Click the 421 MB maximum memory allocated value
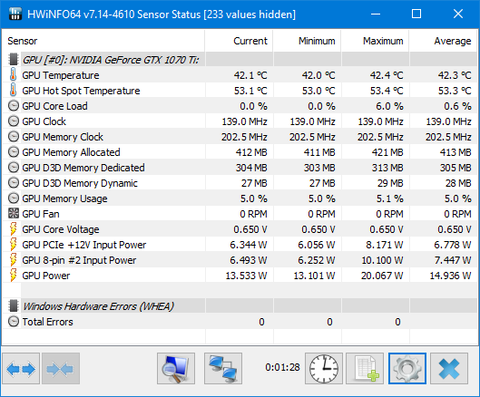The image size is (480, 397). (387, 152)
